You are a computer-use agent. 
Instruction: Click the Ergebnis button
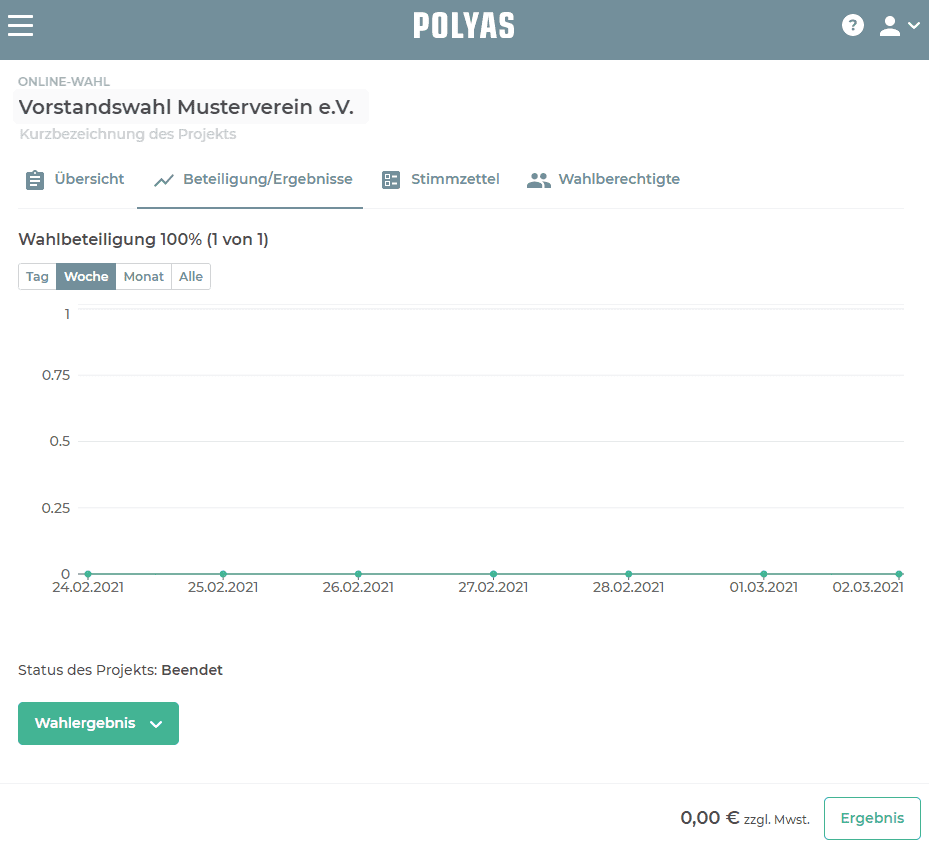(871, 818)
